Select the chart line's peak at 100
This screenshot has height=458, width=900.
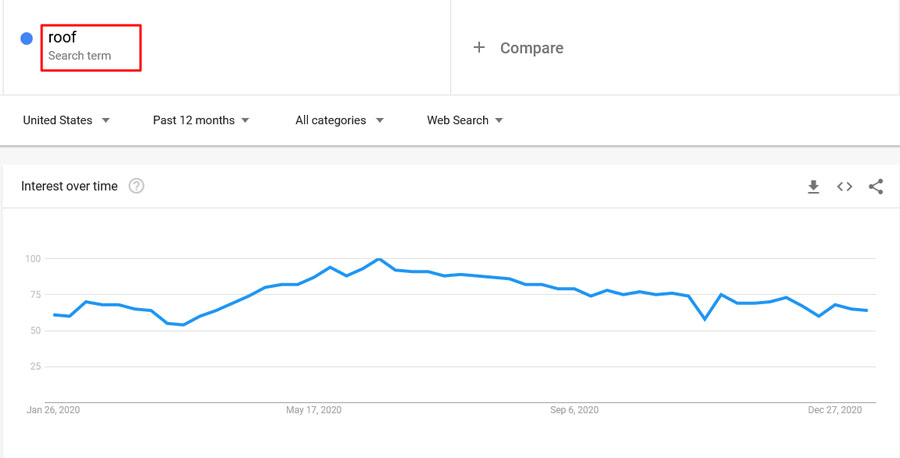(379, 259)
